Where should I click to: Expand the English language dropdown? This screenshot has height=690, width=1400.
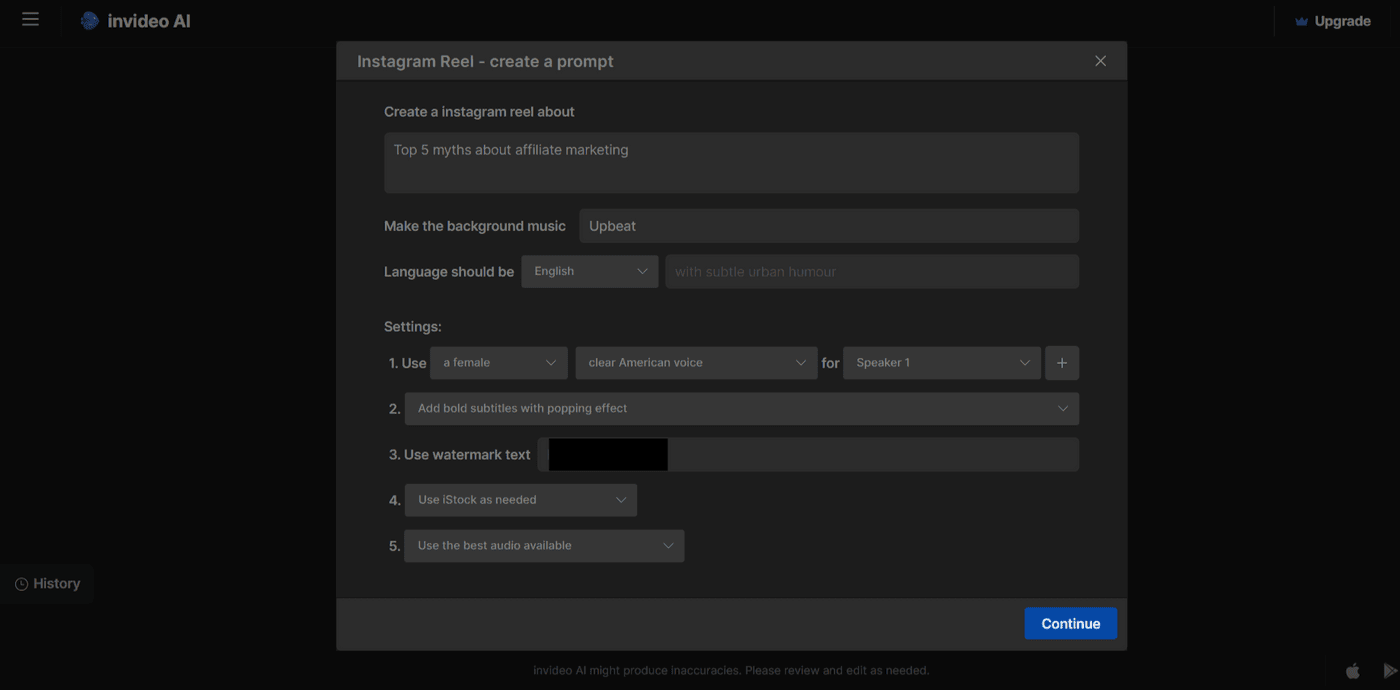click(590, 272)
